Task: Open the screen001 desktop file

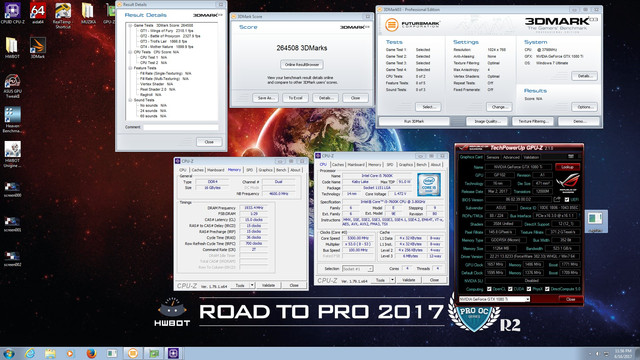Action: pos(12,224)
